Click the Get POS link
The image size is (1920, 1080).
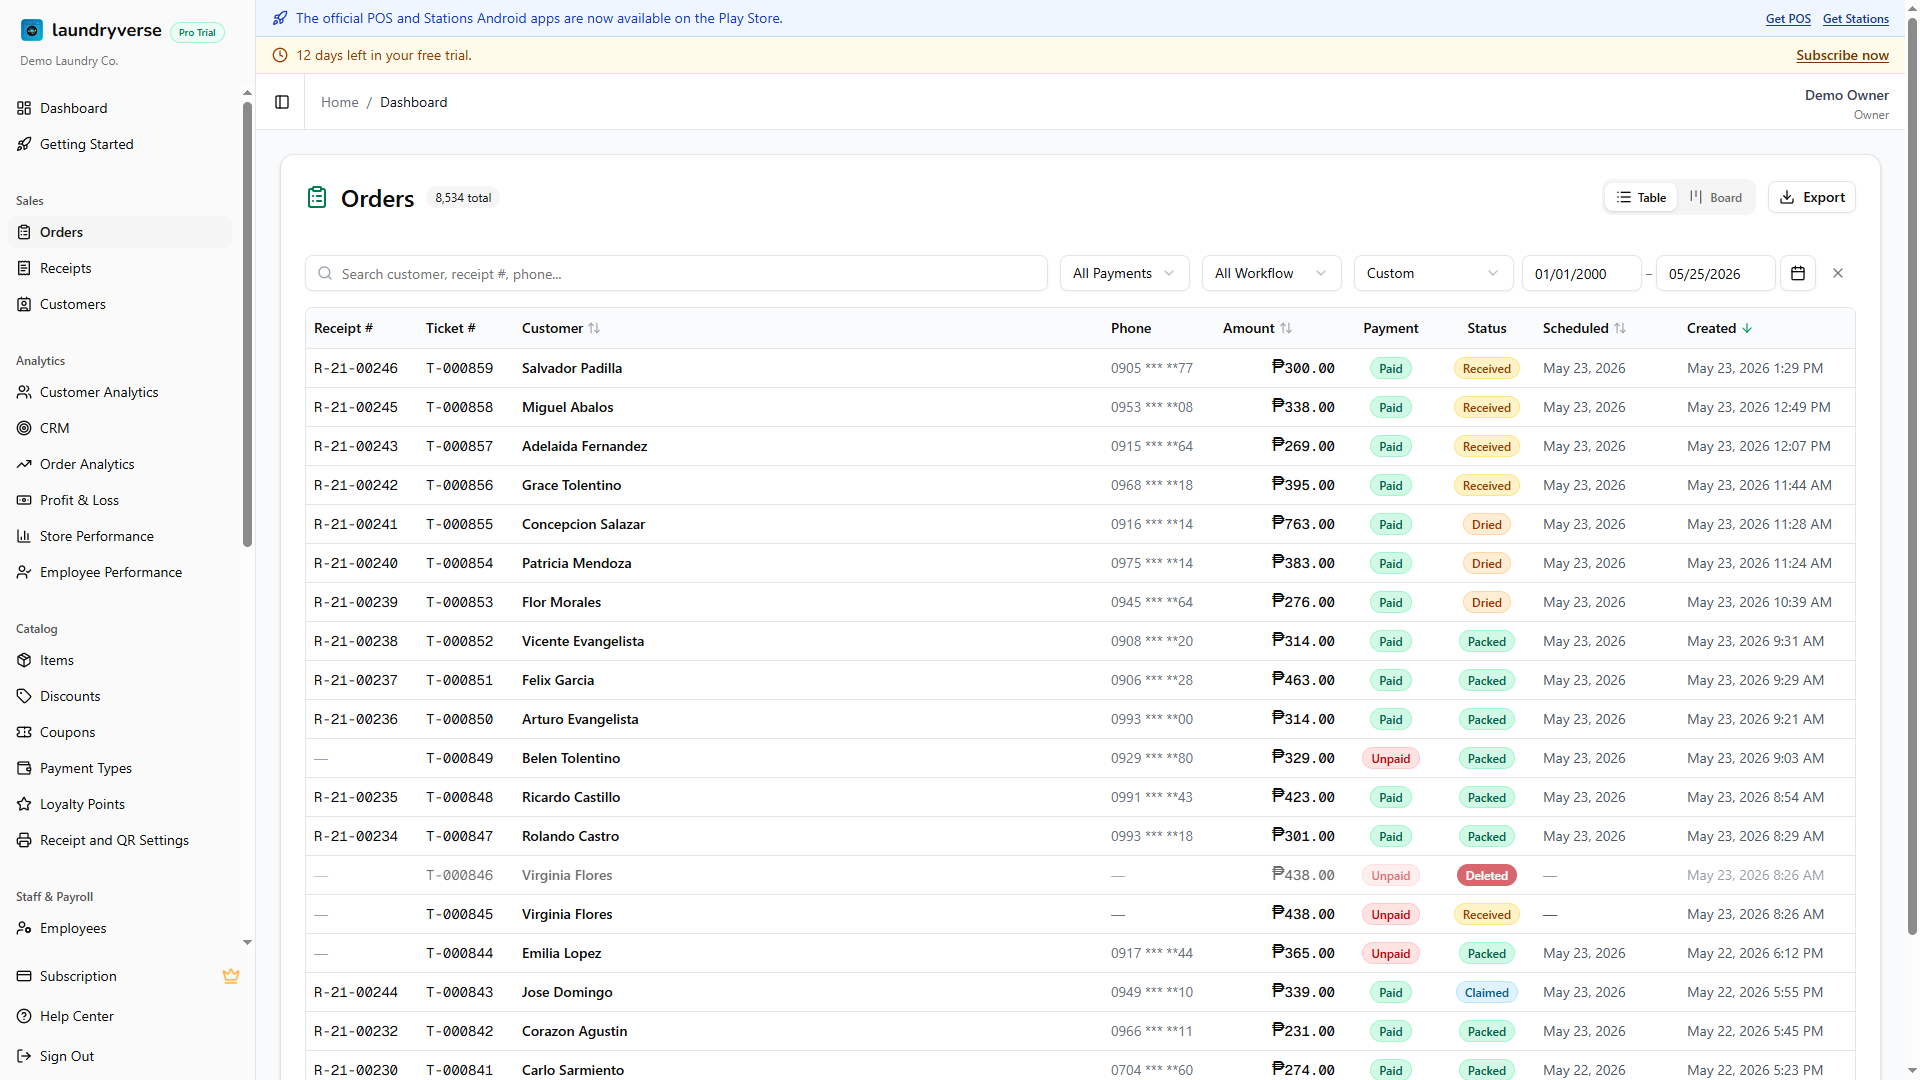[x=1788, y=18]
